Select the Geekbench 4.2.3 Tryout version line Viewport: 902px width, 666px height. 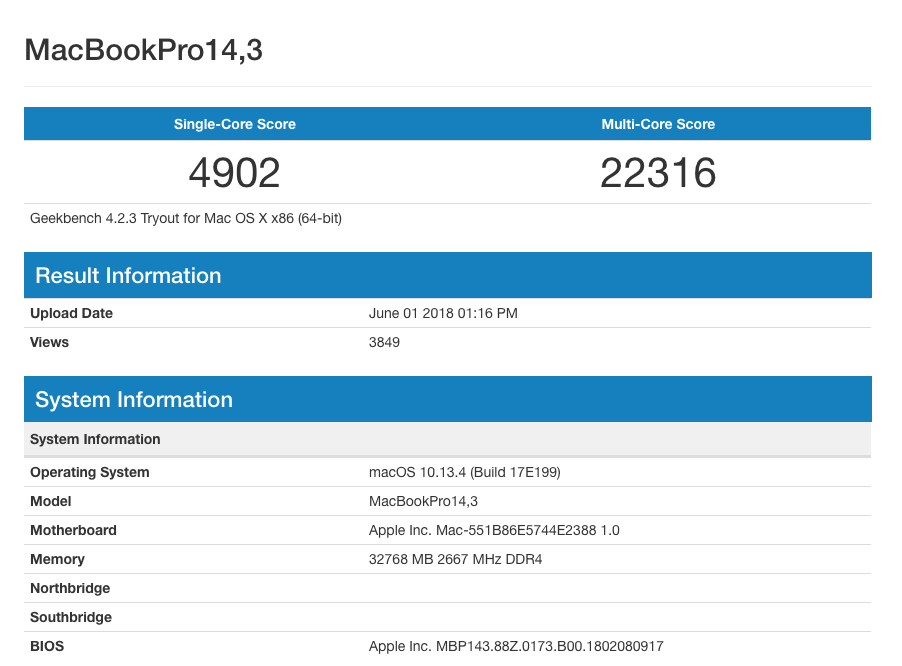(x=186, y=219)
